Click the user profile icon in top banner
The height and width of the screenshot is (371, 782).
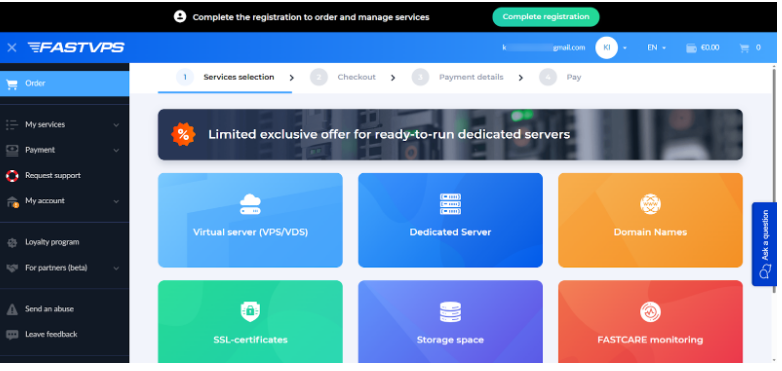tap(180, 16)
